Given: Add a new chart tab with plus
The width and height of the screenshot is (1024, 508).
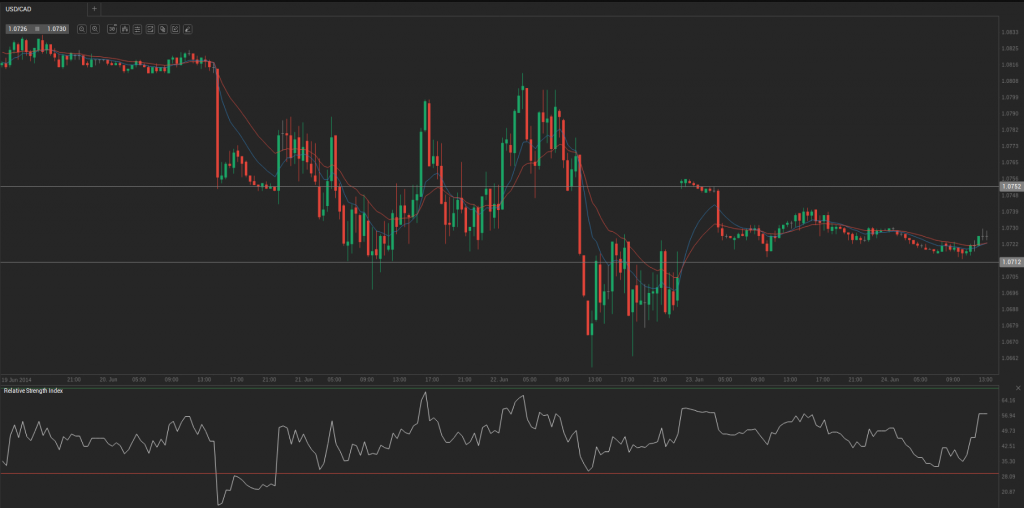Looking at the screenshot, I should point(94,8).
